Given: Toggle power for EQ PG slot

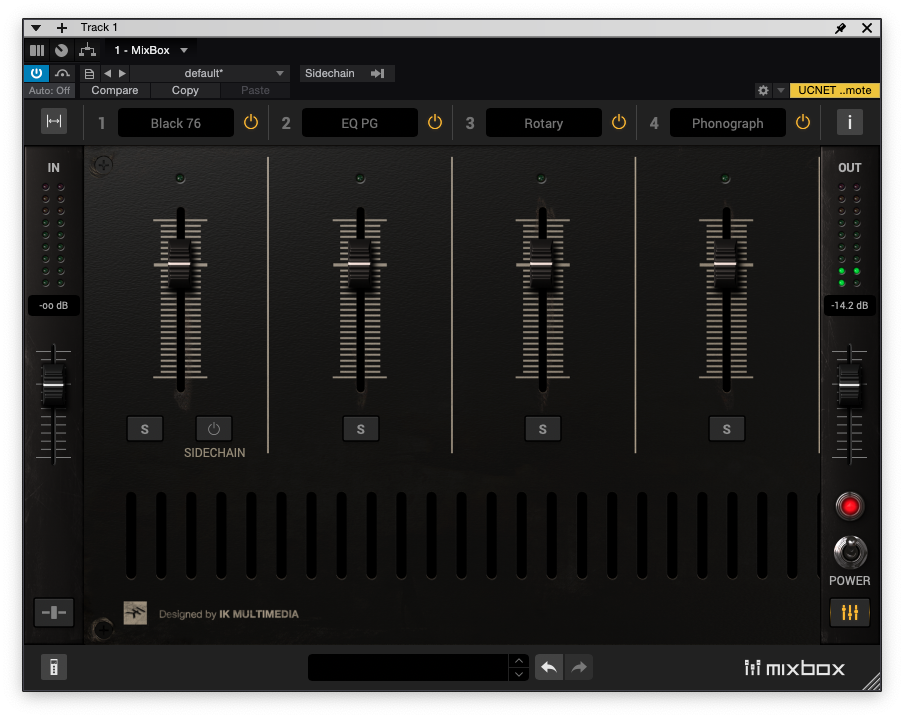Looking at the screenshot, I should point(435,122).
